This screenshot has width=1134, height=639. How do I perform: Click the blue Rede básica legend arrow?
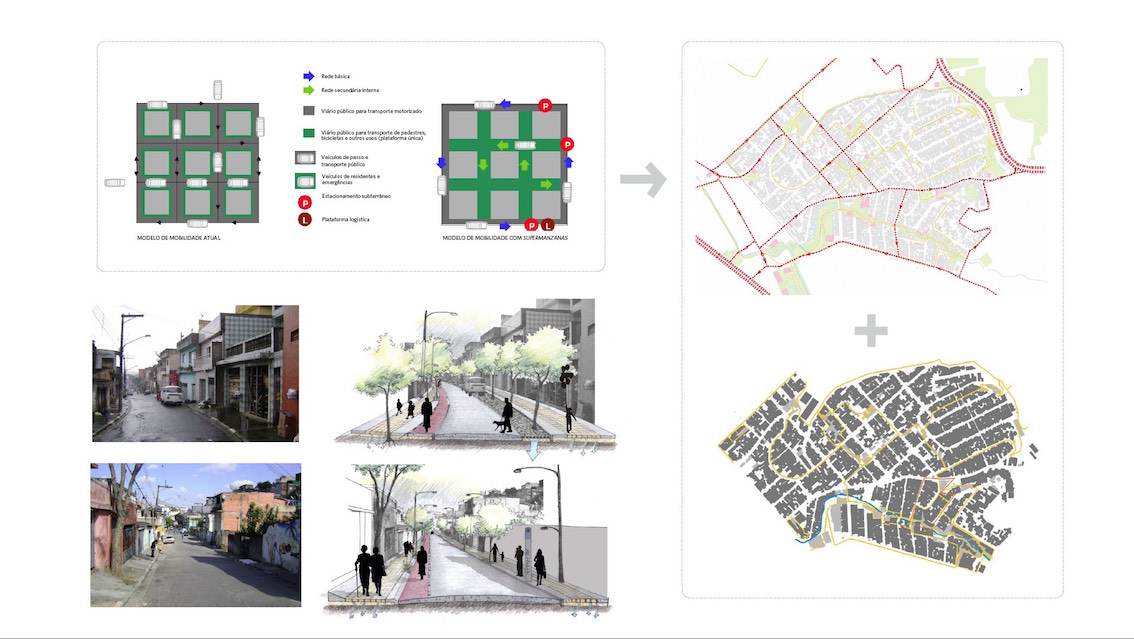(x=309, y=76)
